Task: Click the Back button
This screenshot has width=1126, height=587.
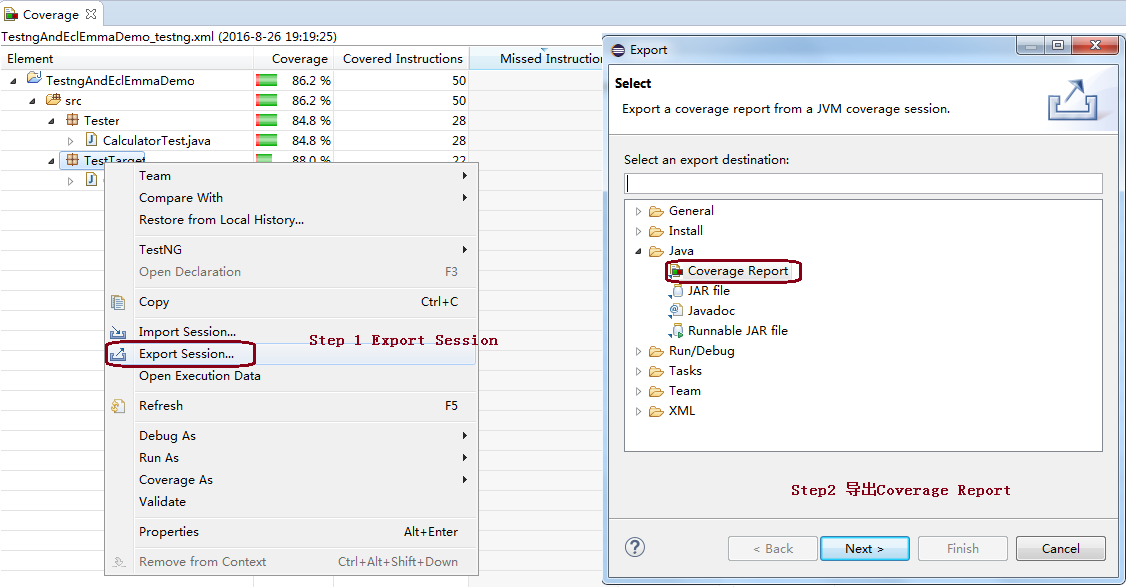Action: [773, 548]
